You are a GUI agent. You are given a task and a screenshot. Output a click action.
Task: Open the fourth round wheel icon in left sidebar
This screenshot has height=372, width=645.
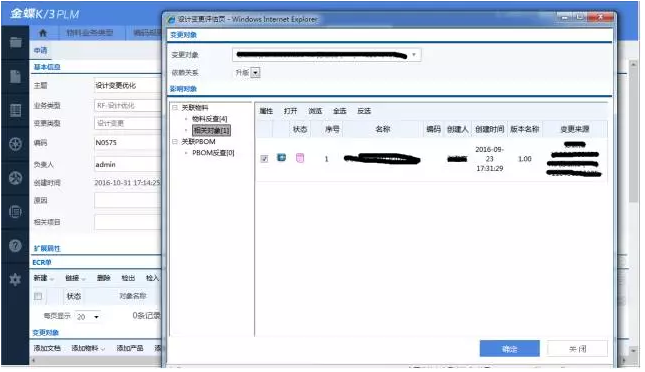(16, 144)
